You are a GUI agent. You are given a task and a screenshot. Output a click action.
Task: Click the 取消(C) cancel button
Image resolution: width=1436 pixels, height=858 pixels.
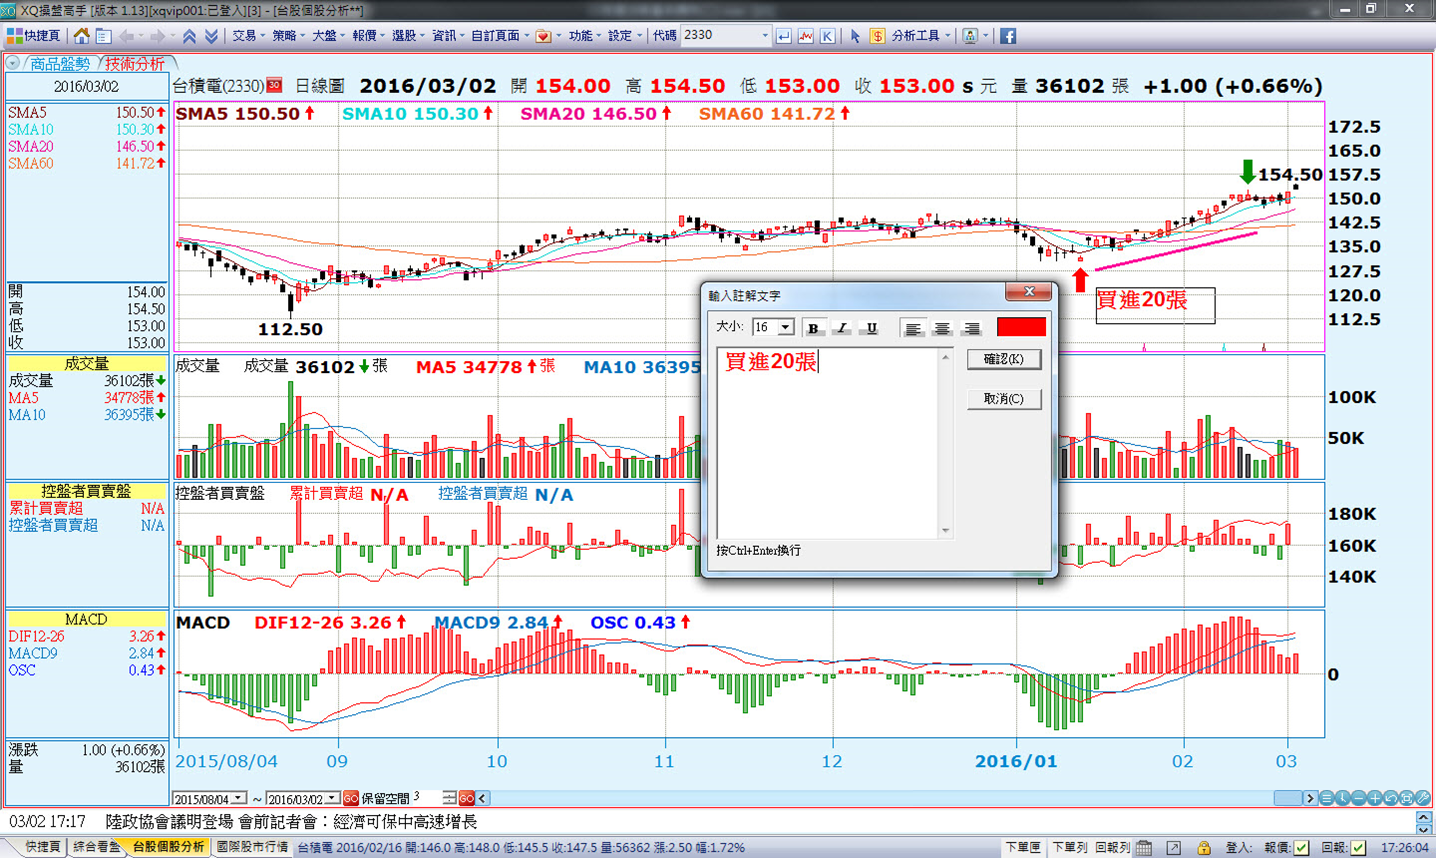[x=1004, y=399]
